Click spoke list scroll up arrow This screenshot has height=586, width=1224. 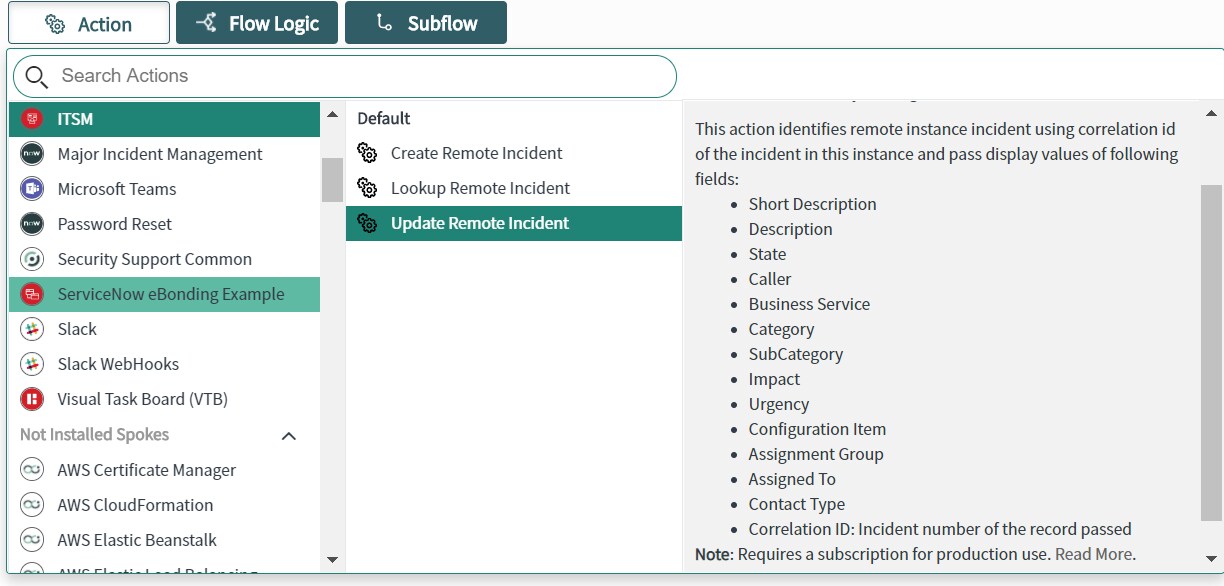[333, 115]
